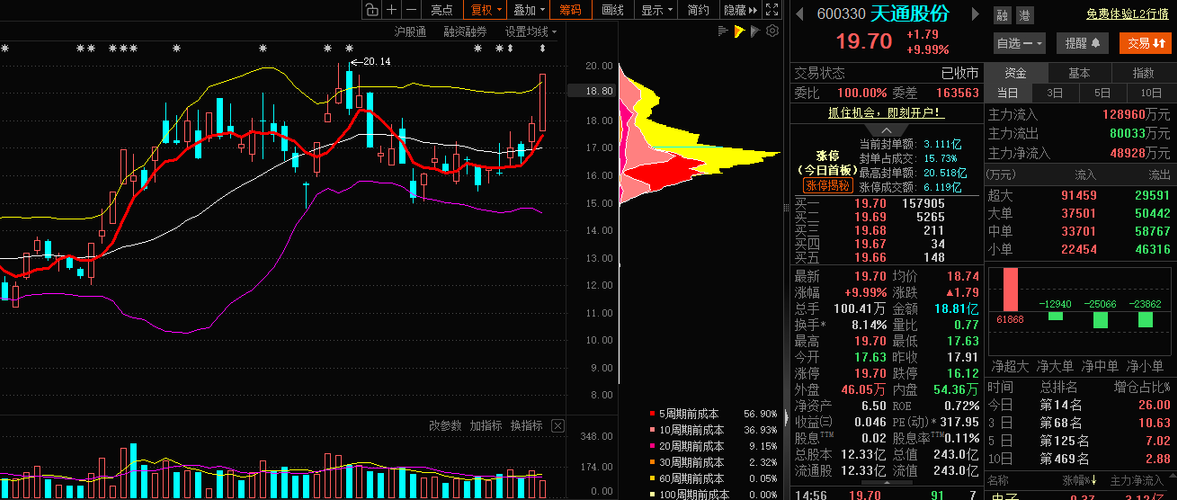Close the indicator panel with X
The image size is (1177, 500).
click(557, 426)
